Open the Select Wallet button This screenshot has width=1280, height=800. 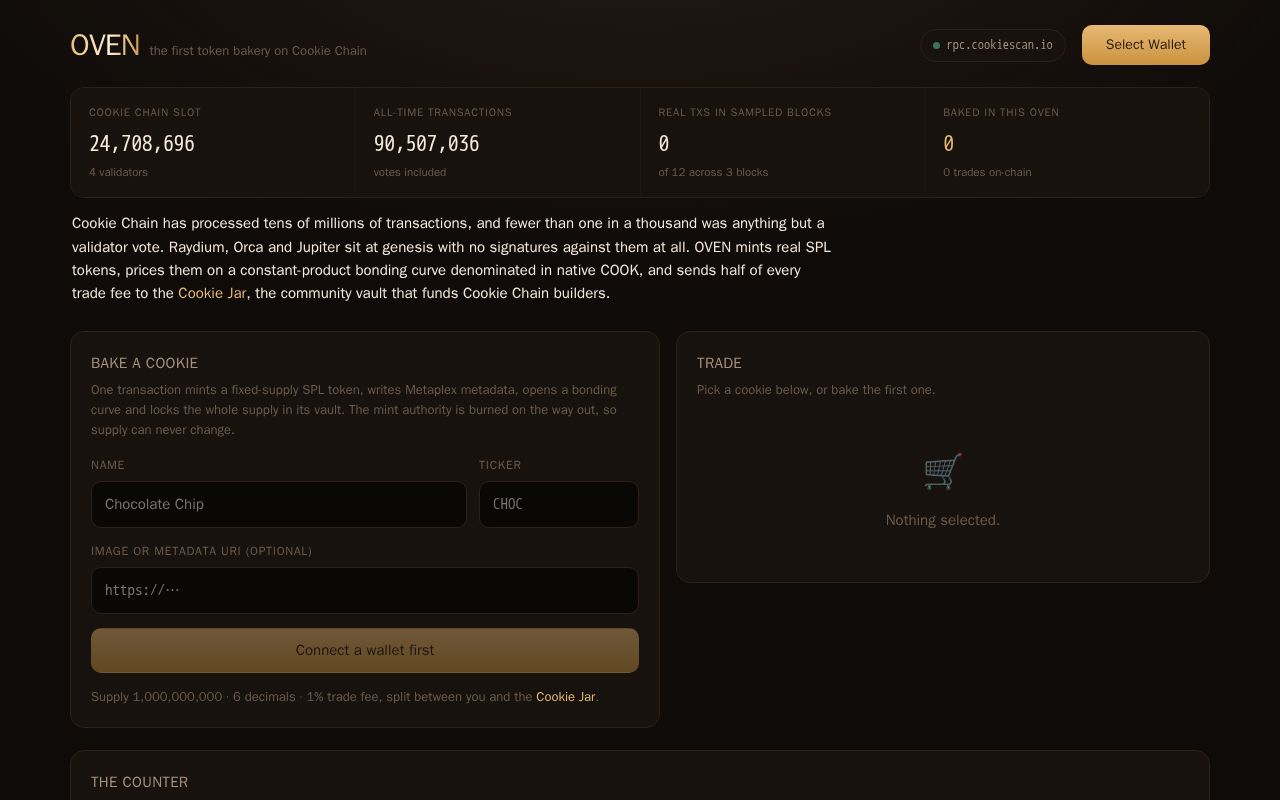[x=1145, y=45]
